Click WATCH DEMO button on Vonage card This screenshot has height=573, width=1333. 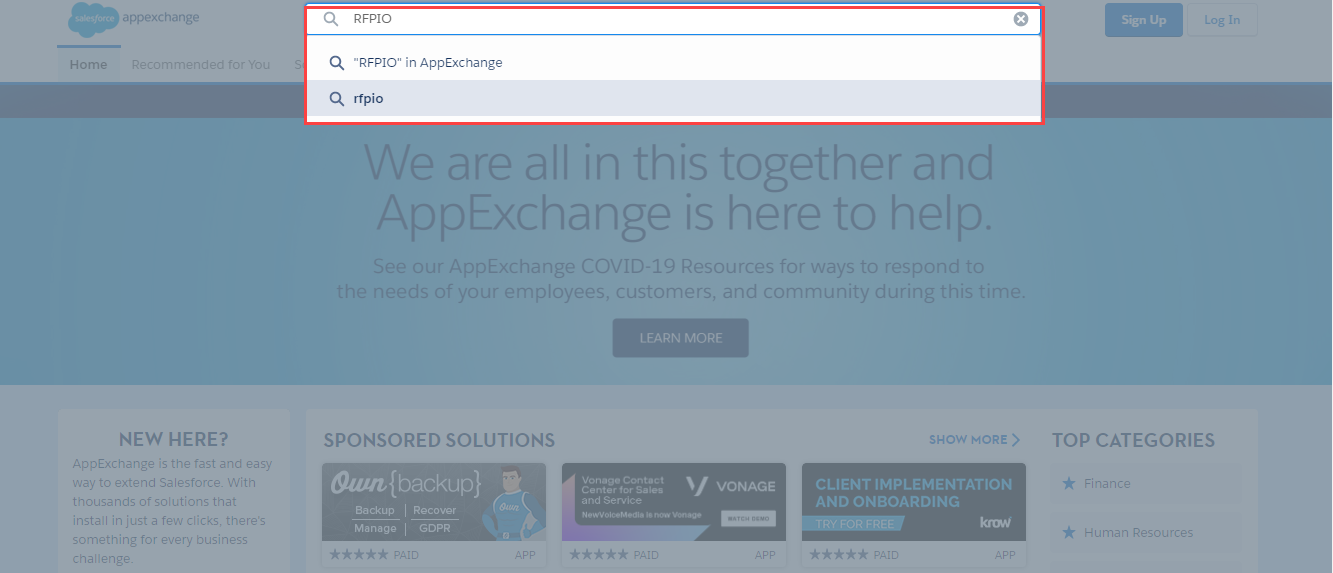click(x=747, y=518)
